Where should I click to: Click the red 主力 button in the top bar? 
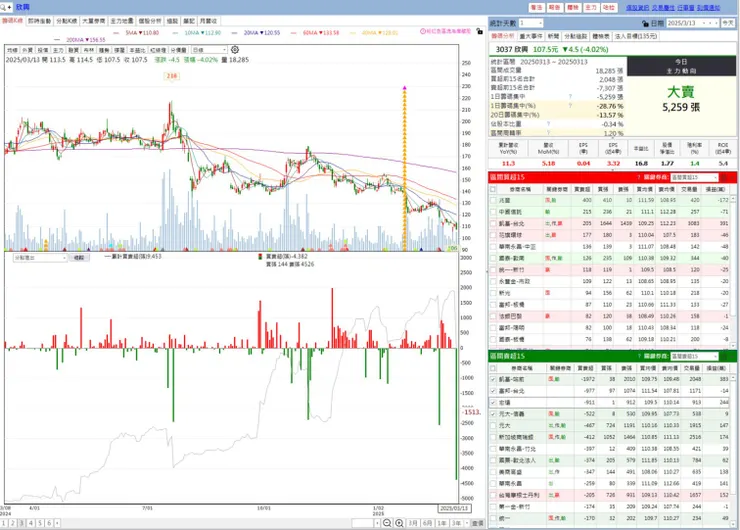[x=591, y=8]
